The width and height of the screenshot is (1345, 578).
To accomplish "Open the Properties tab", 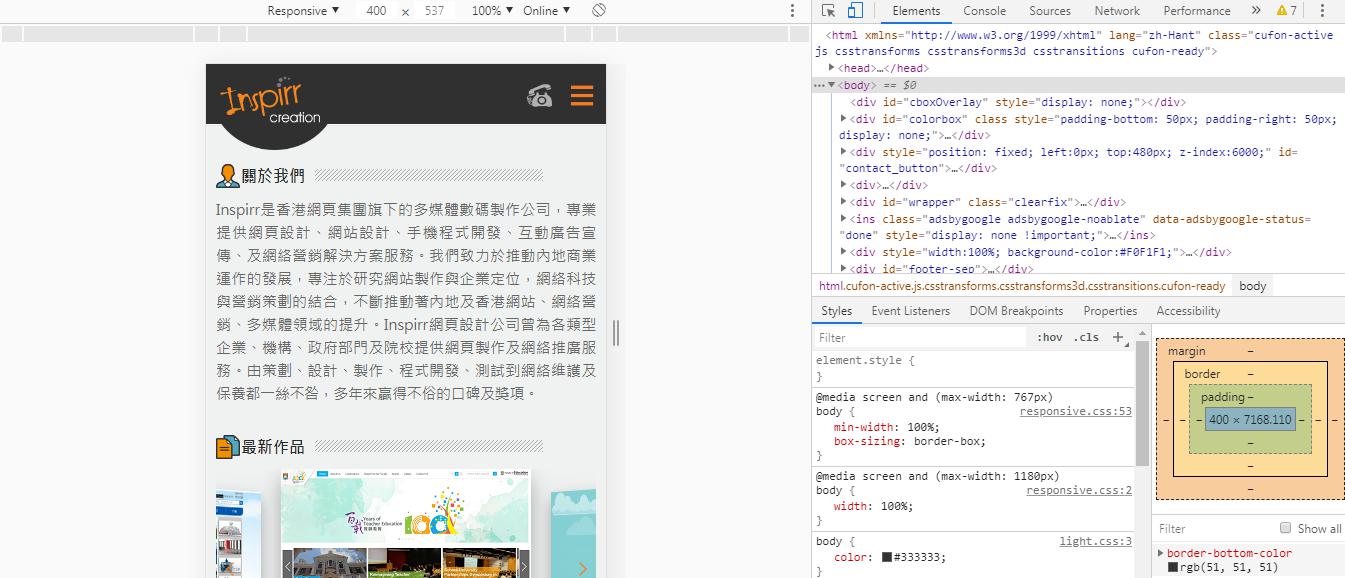I will point(1110,311).
